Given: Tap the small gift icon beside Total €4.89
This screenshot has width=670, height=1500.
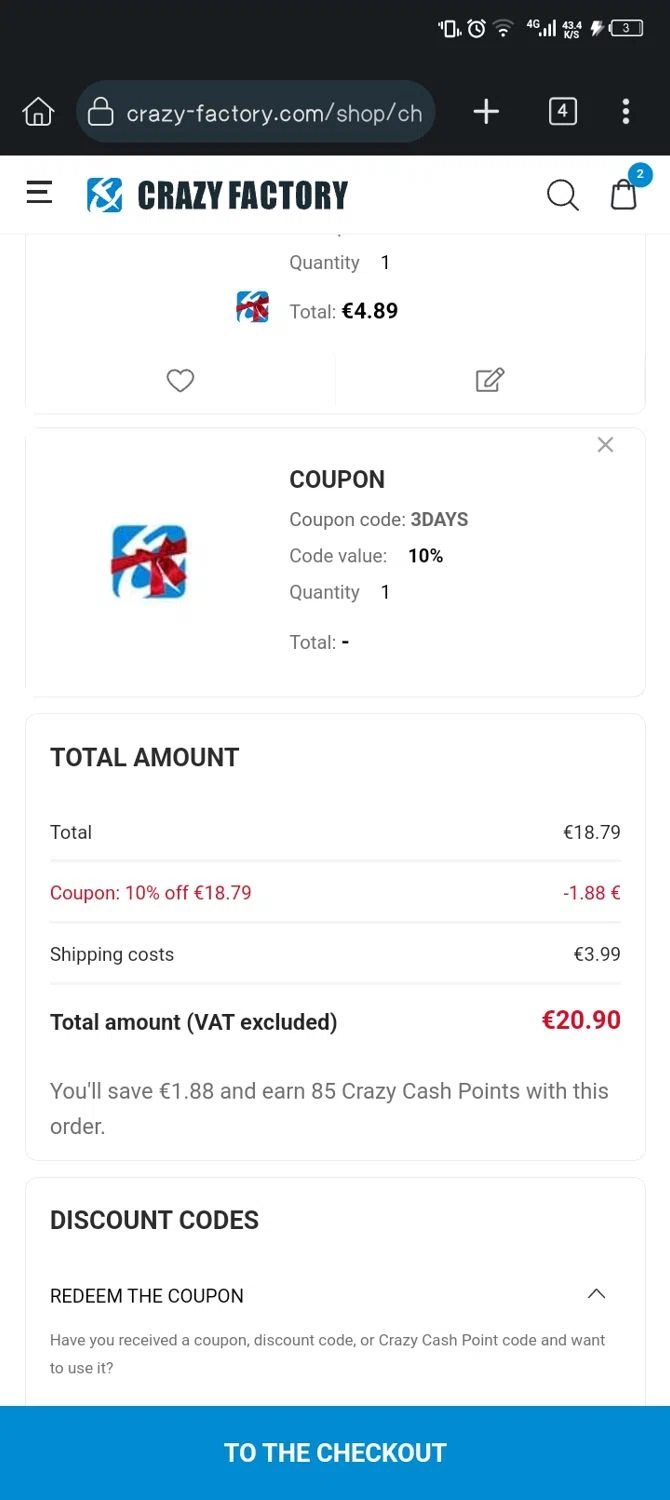Looking at the screenshot, I should tap(252, 307).
